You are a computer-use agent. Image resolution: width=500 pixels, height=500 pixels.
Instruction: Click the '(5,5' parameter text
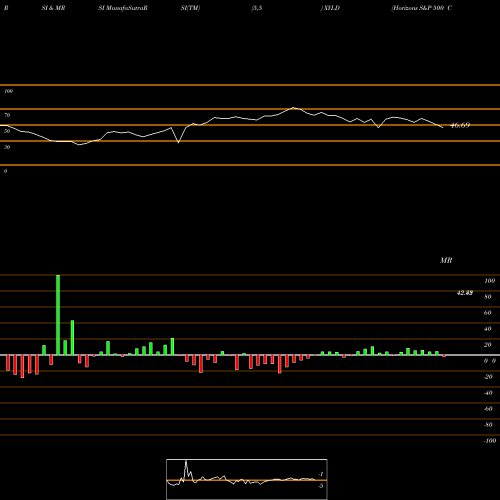click(x=256, y=8)
